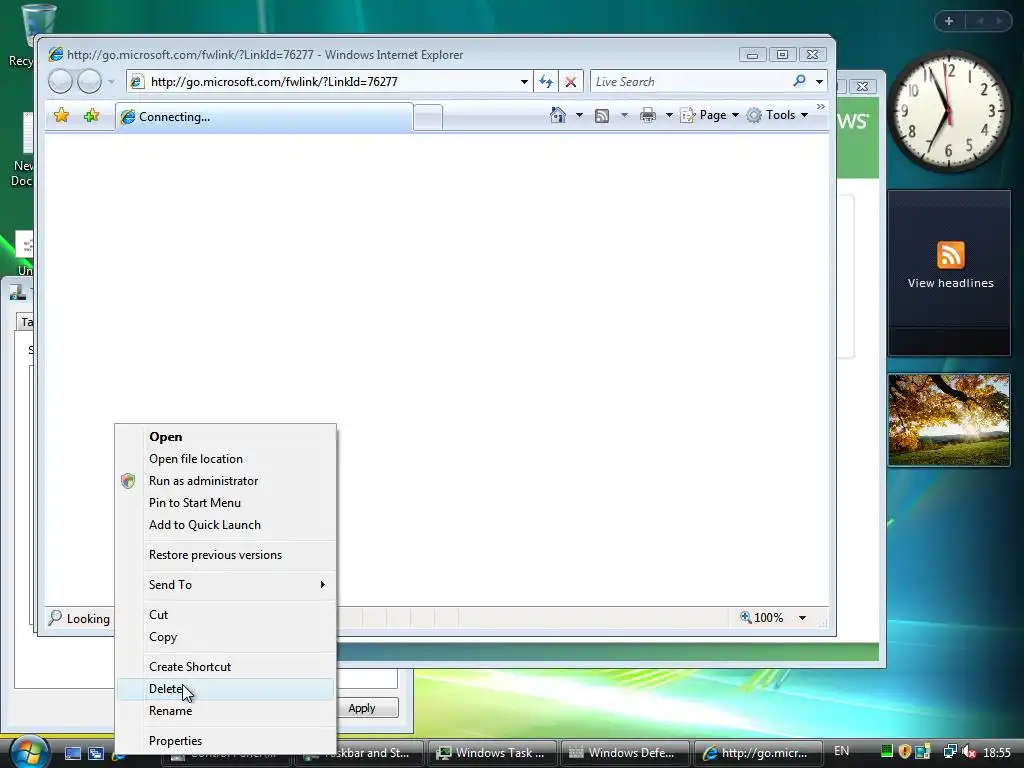The width and height of the screenshot is (1024, 768).
Task: Expand the Send To submenu
Action: pos(225,585)
